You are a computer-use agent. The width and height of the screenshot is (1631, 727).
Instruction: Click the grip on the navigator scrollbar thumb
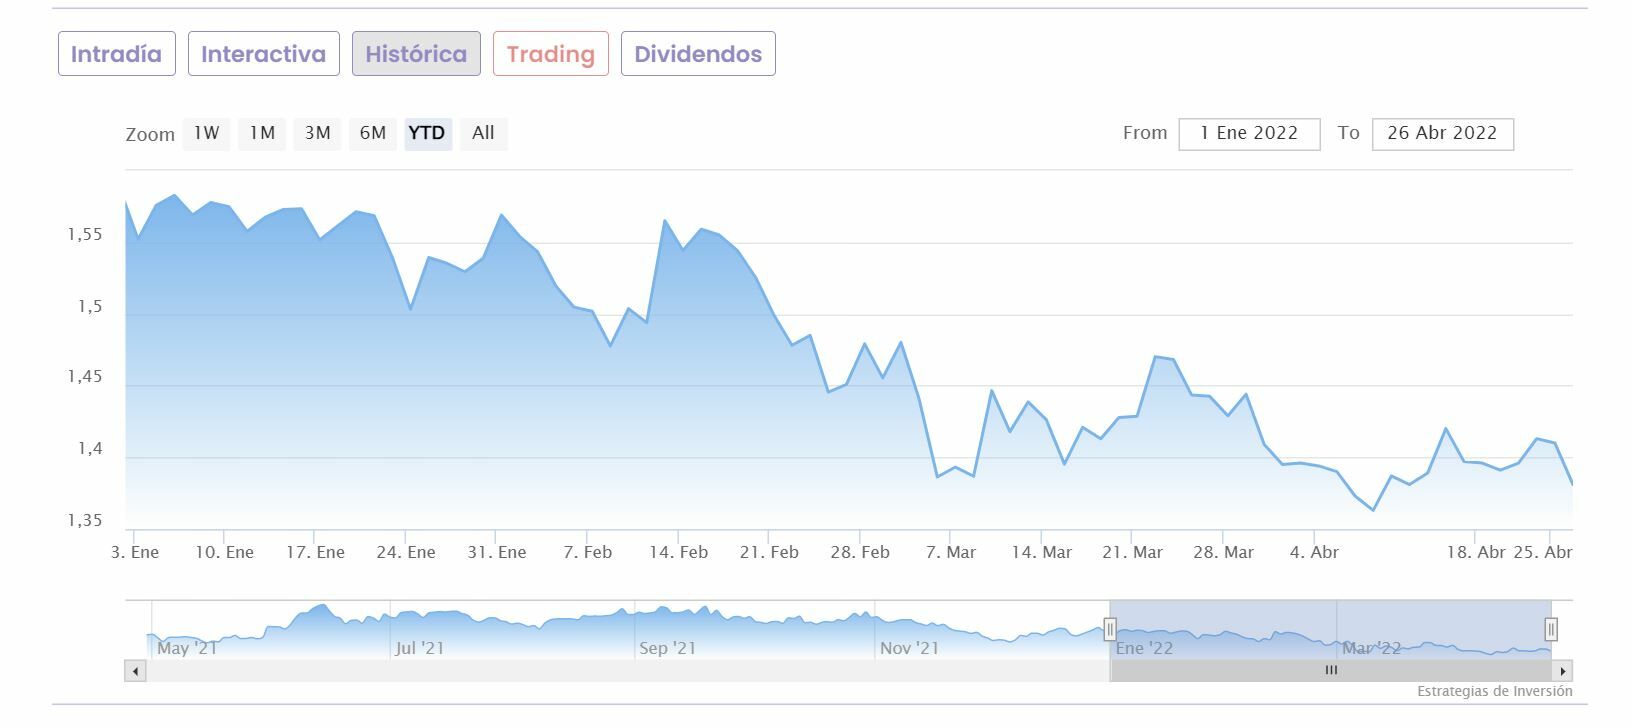1331,671
